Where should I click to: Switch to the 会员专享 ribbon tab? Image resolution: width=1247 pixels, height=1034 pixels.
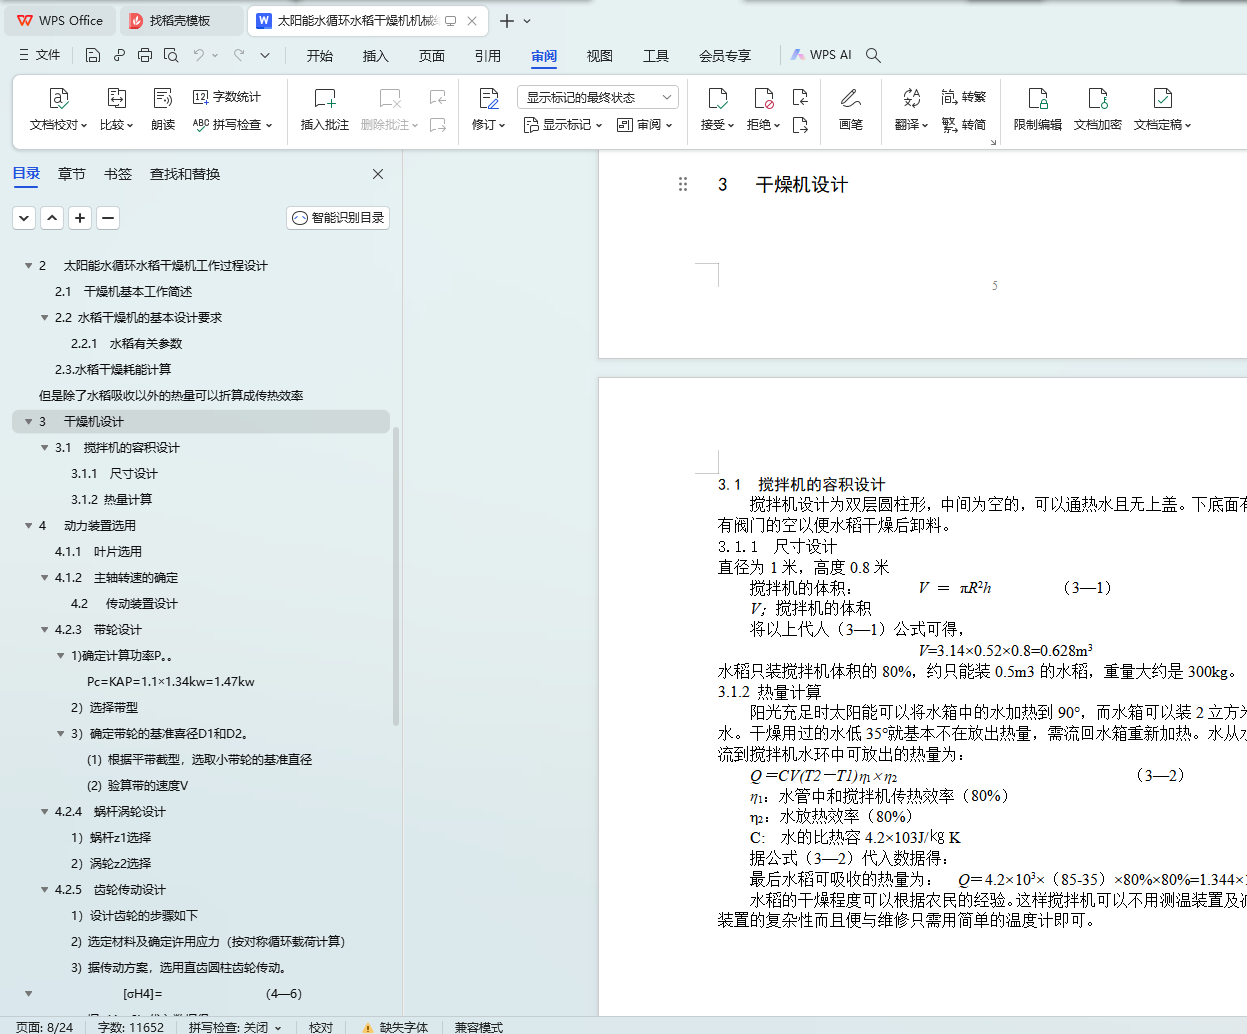pyautogui.click(x=725, y=56)
